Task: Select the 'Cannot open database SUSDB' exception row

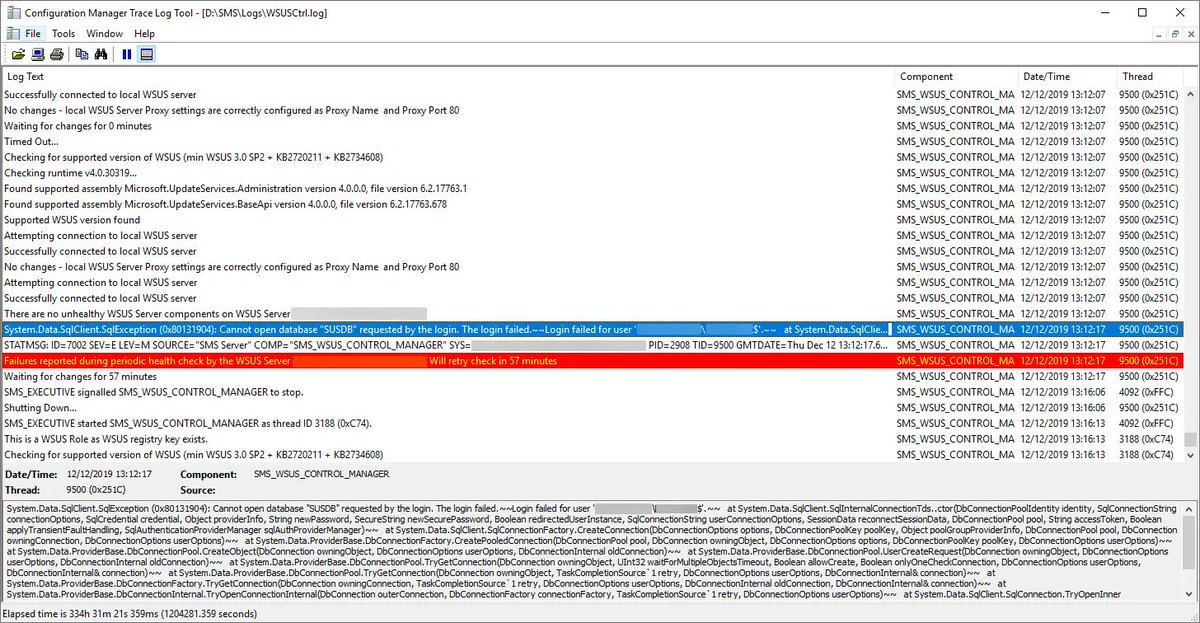Action: (591, 329)
